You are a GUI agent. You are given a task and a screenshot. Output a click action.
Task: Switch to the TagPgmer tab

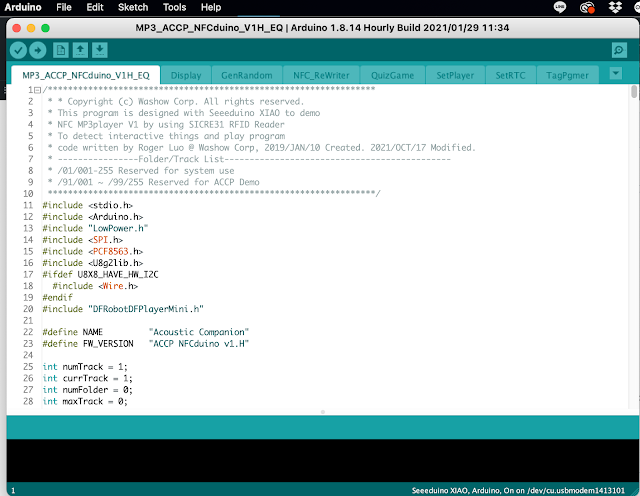tap(567, 75)
